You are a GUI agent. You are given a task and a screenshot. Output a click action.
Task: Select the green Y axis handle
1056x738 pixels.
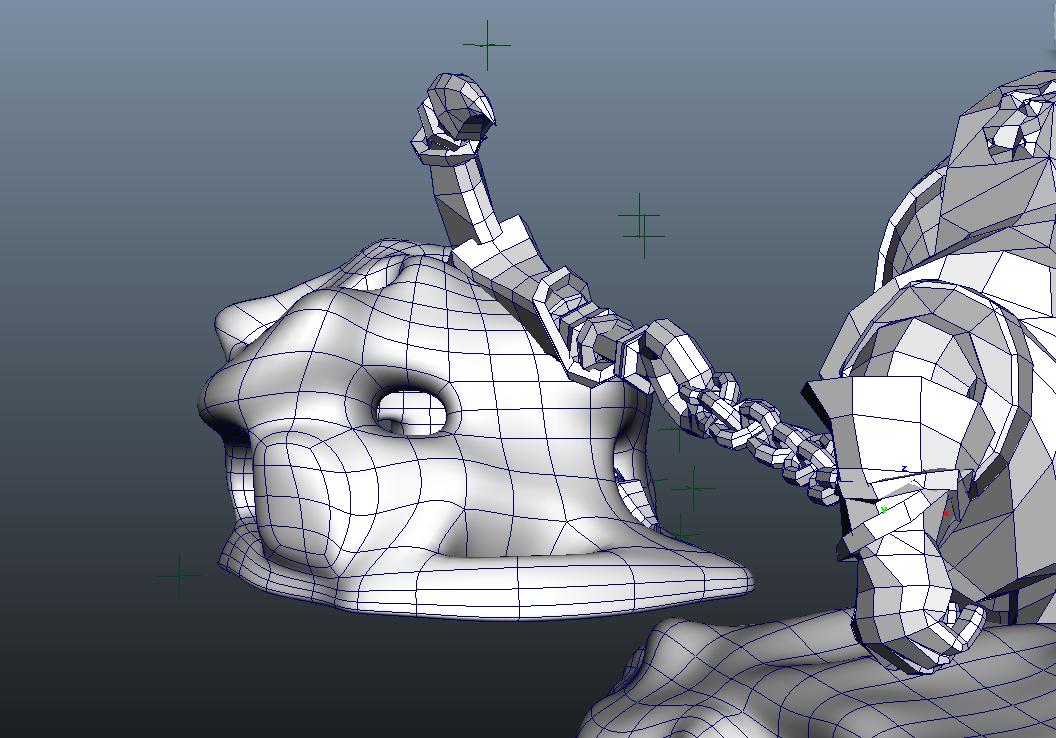[x=883, y=510]
